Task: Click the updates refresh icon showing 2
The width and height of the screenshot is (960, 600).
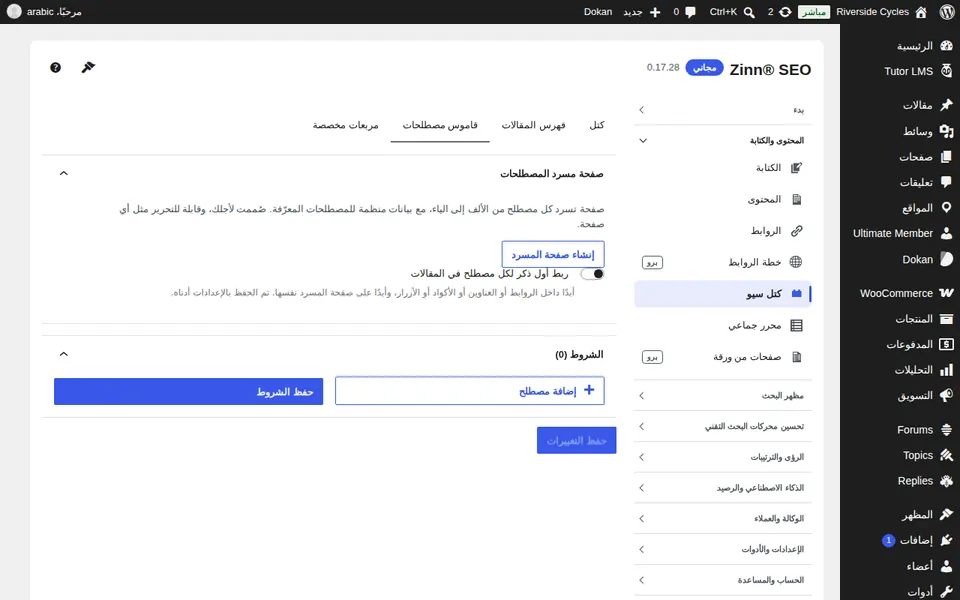Action: point(785,12)
